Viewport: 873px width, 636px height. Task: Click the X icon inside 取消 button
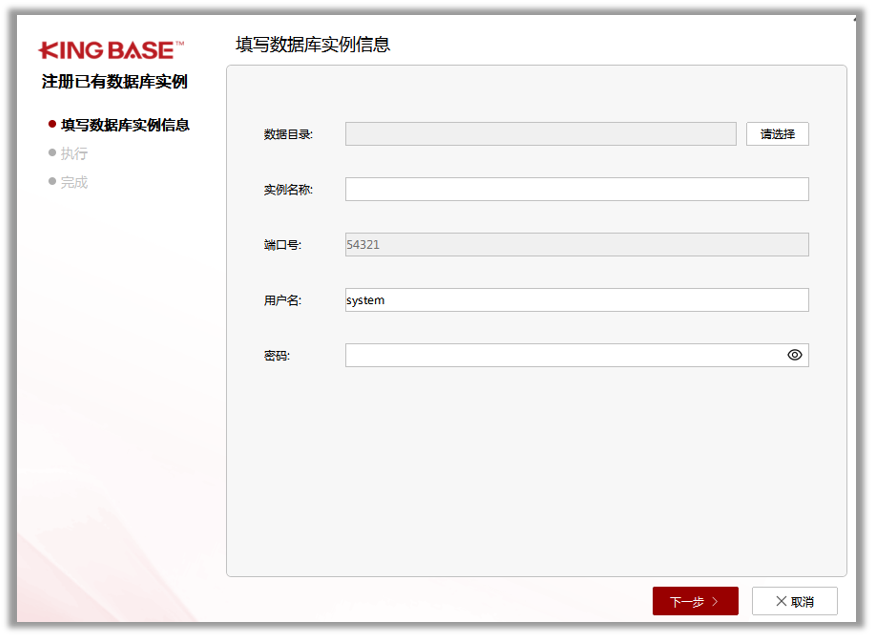pyautogui.click(x=782, y=600)
